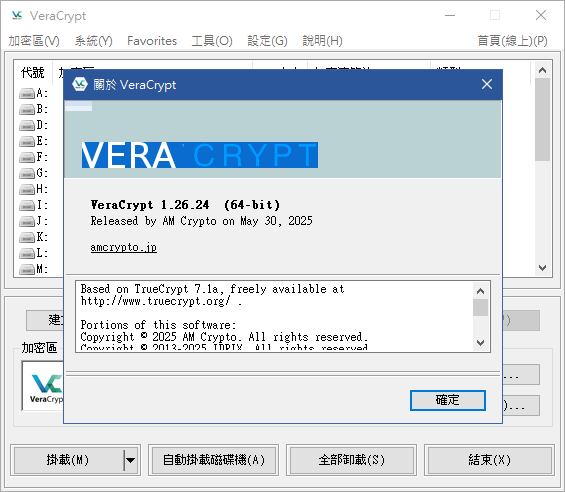This screenshot has width=565, height=492.
Task: Click drive icon for E: row
Action: tap(27, 141)
